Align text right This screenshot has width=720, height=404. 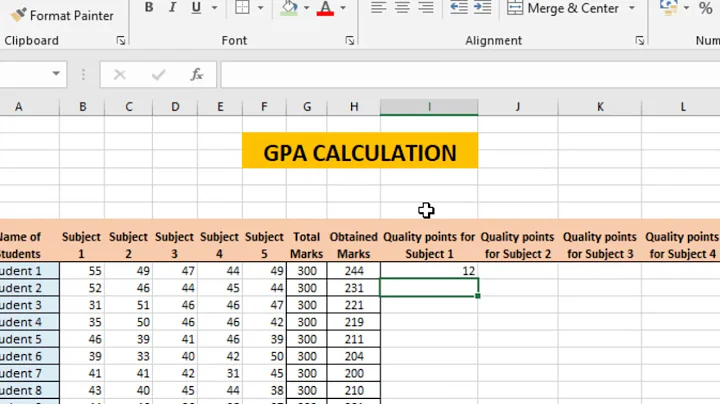click(x=426, y=7)
